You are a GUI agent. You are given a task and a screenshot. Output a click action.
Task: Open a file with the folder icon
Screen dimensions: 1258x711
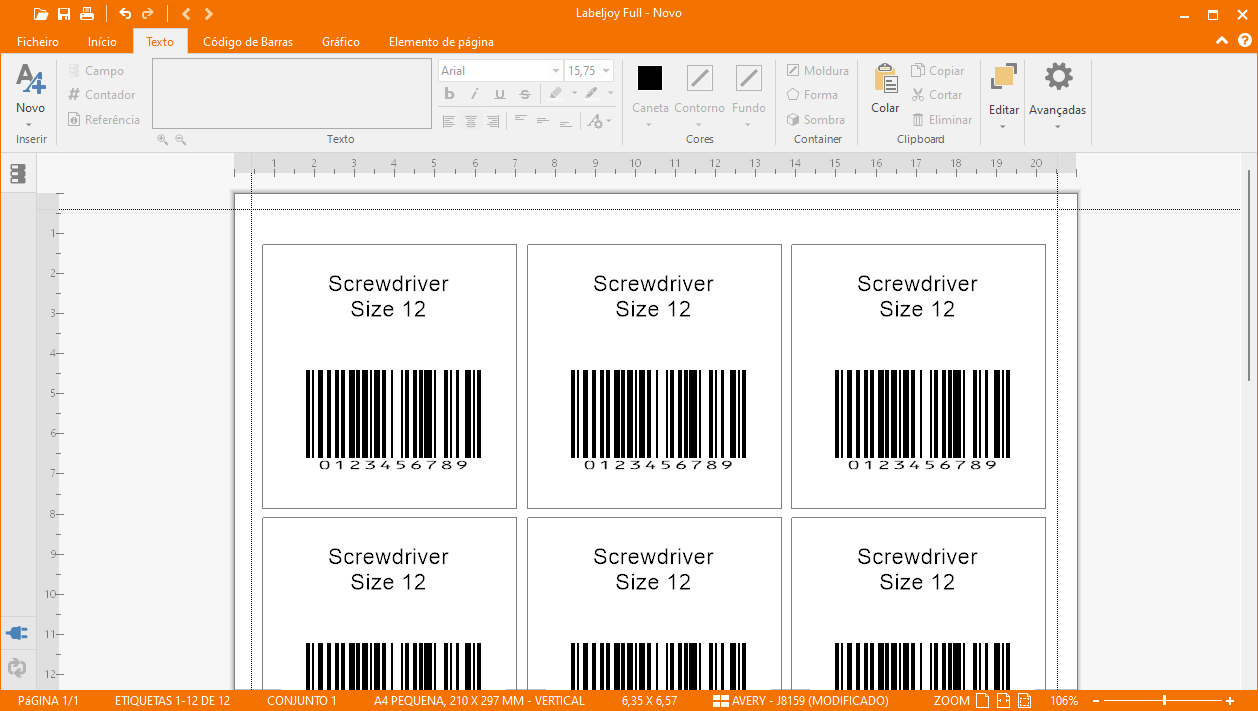point(40,14)
